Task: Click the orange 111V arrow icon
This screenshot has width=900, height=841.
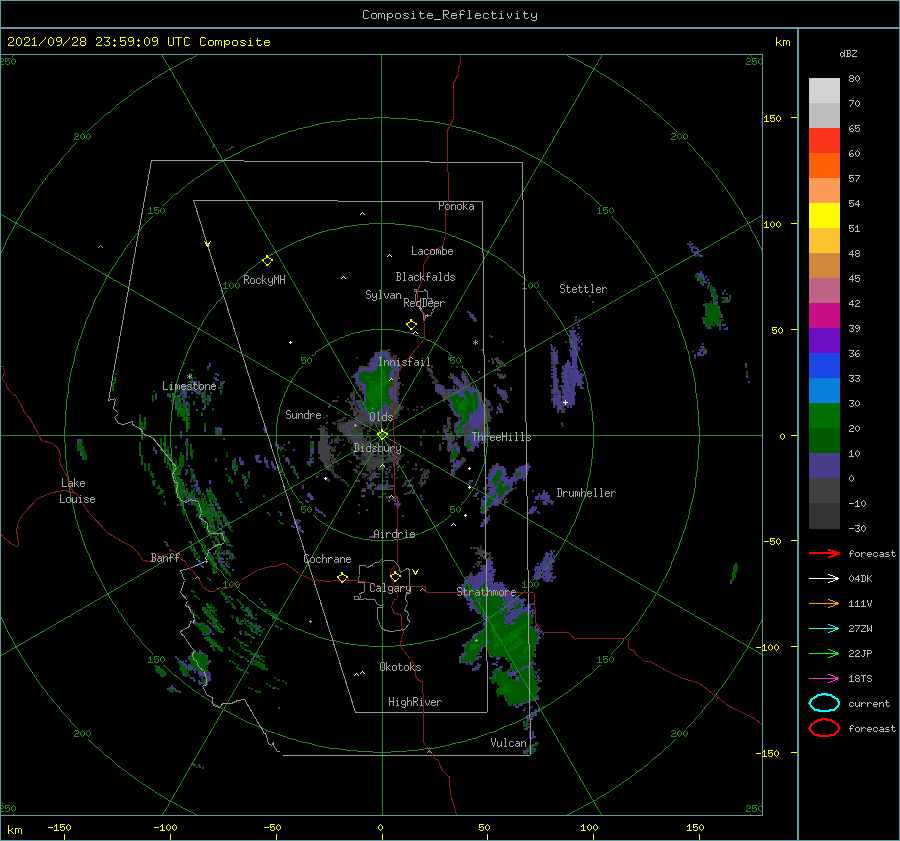Action: pyautogui.click(x=824, y=603)
